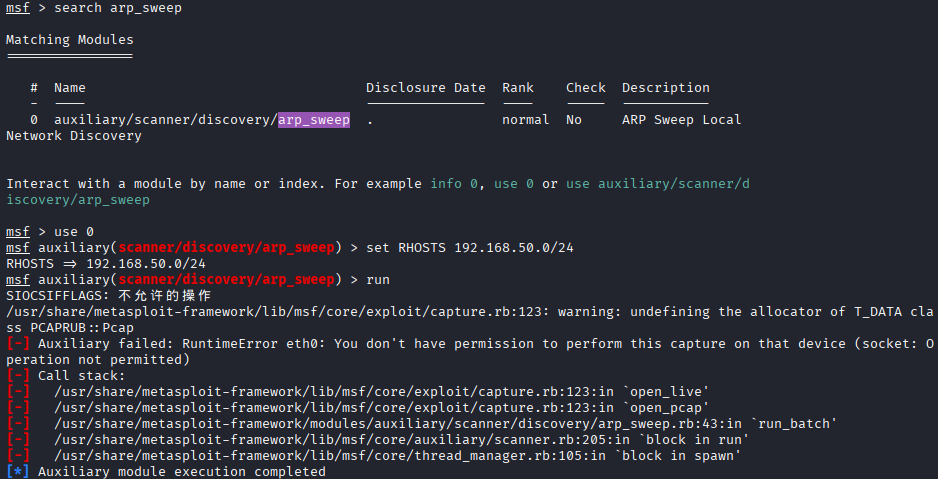Click the 'Matching Modules' heading
The height and width of the screenshot is (479, 938).
[70, 40]
